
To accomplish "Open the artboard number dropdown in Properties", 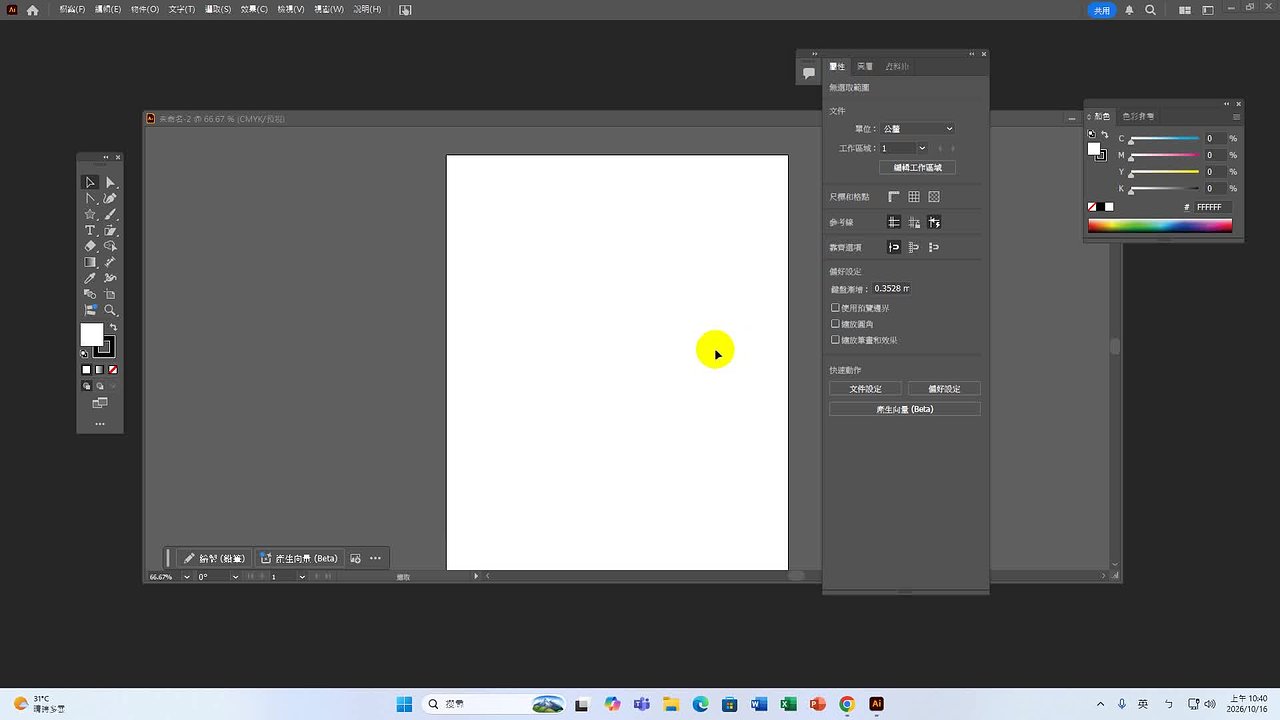I will pyautogui.click(x=922, y=148).
